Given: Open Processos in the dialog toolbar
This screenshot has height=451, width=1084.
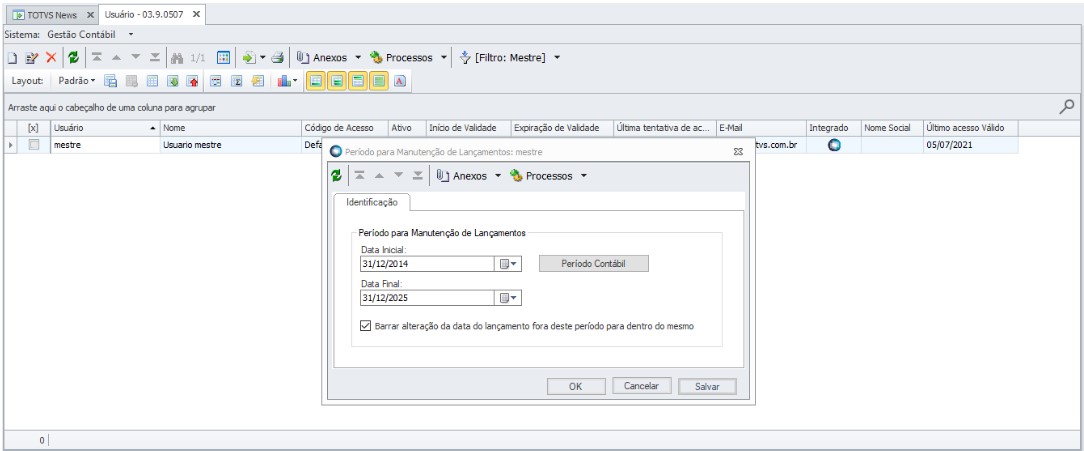Looking at the screenshot, I should click(x=541, y=176).
